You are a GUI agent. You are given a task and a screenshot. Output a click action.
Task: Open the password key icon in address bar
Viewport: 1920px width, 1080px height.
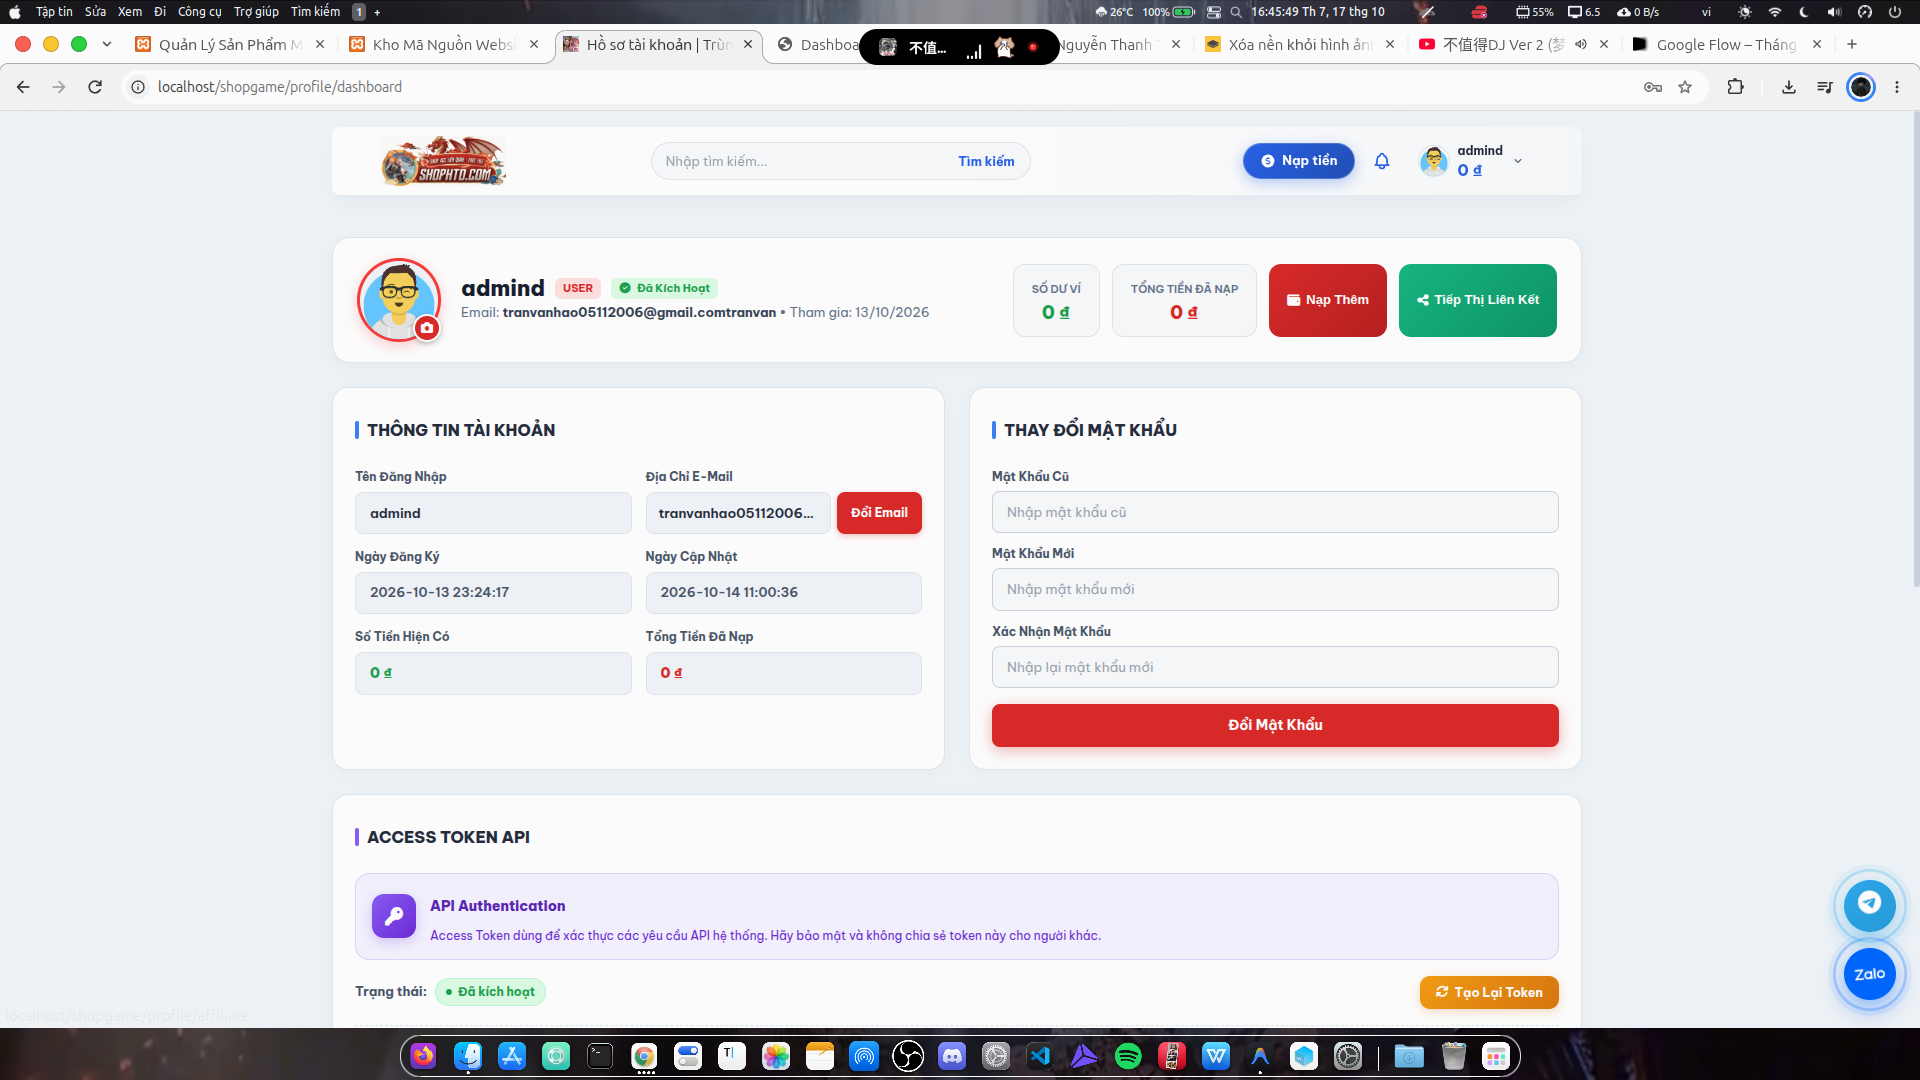tap(1653, 87)
